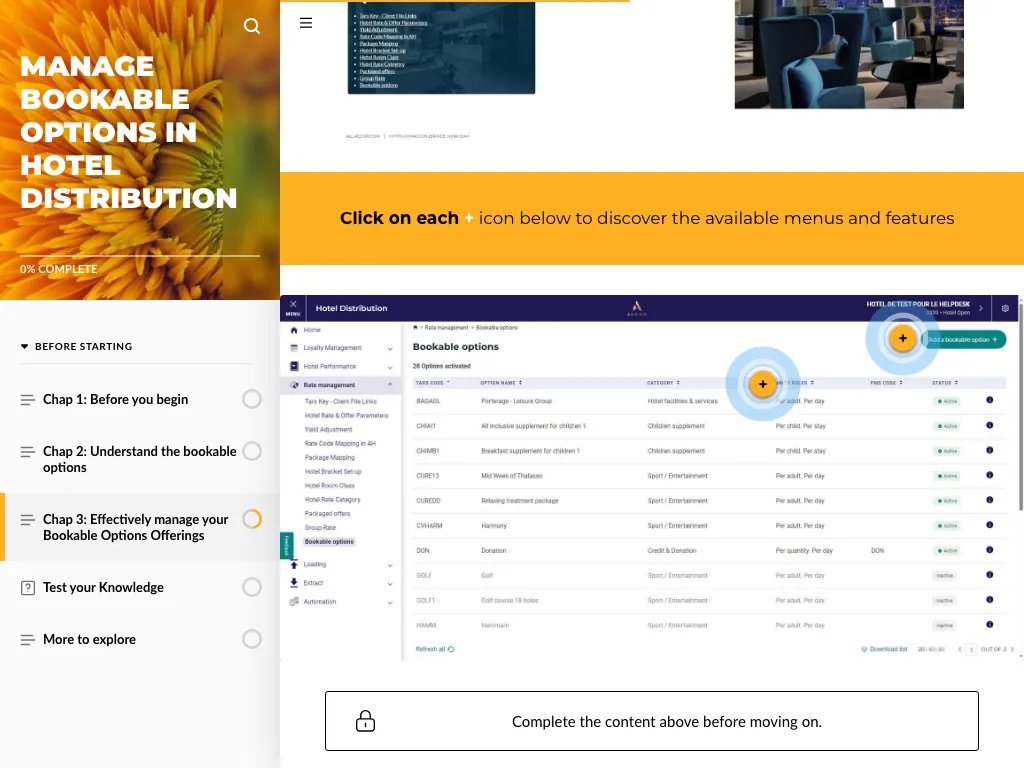The image size is (1024, 768).
Task: Expand the Hotel Performance chevron
Action: point(390,367)
